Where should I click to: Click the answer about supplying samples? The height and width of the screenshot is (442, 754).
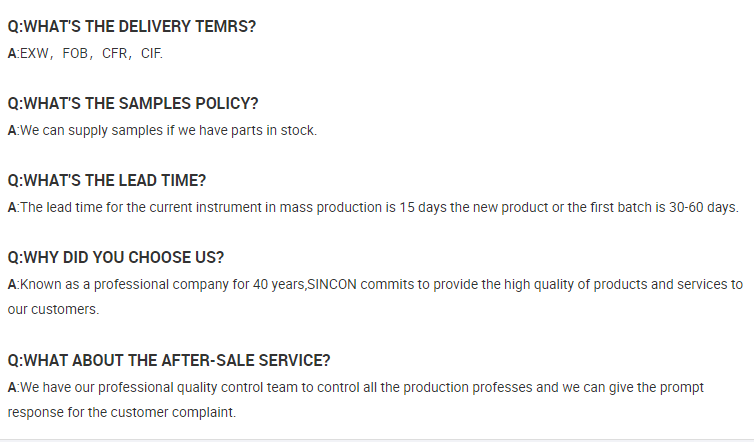click(x=162, y=130)
